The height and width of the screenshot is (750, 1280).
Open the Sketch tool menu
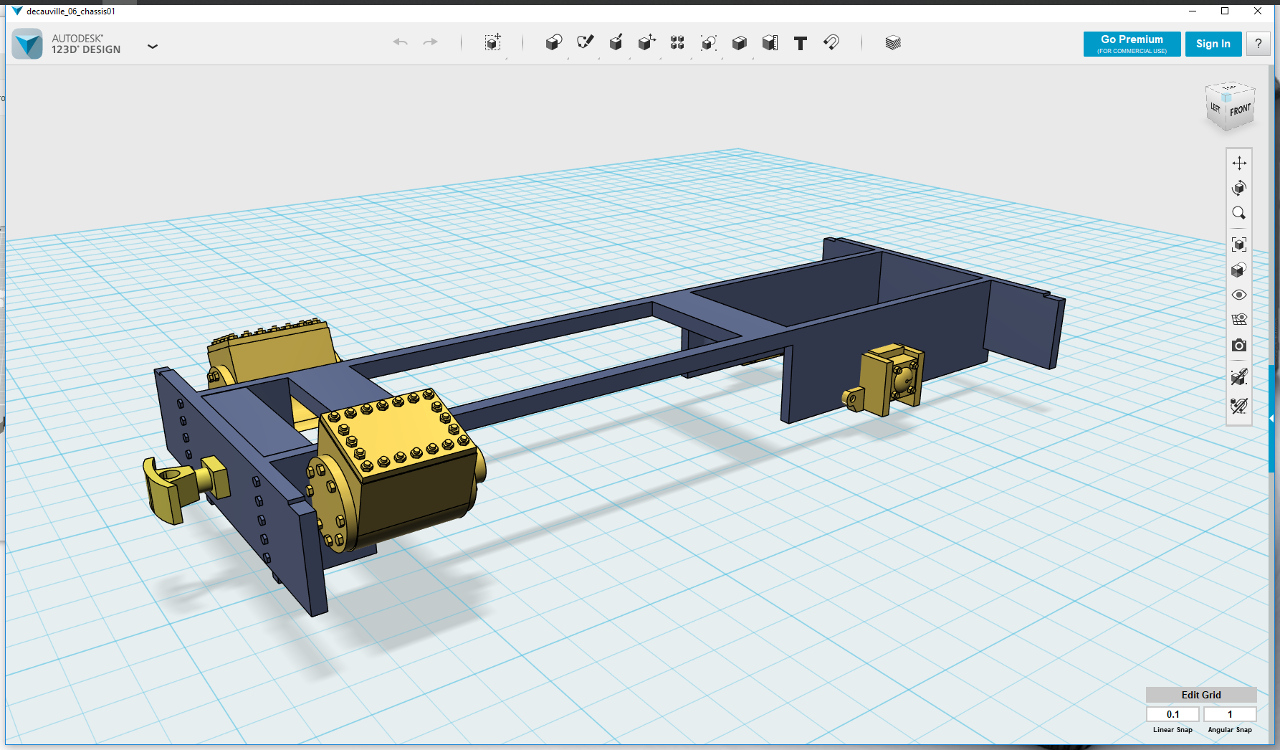pos(585,43)
